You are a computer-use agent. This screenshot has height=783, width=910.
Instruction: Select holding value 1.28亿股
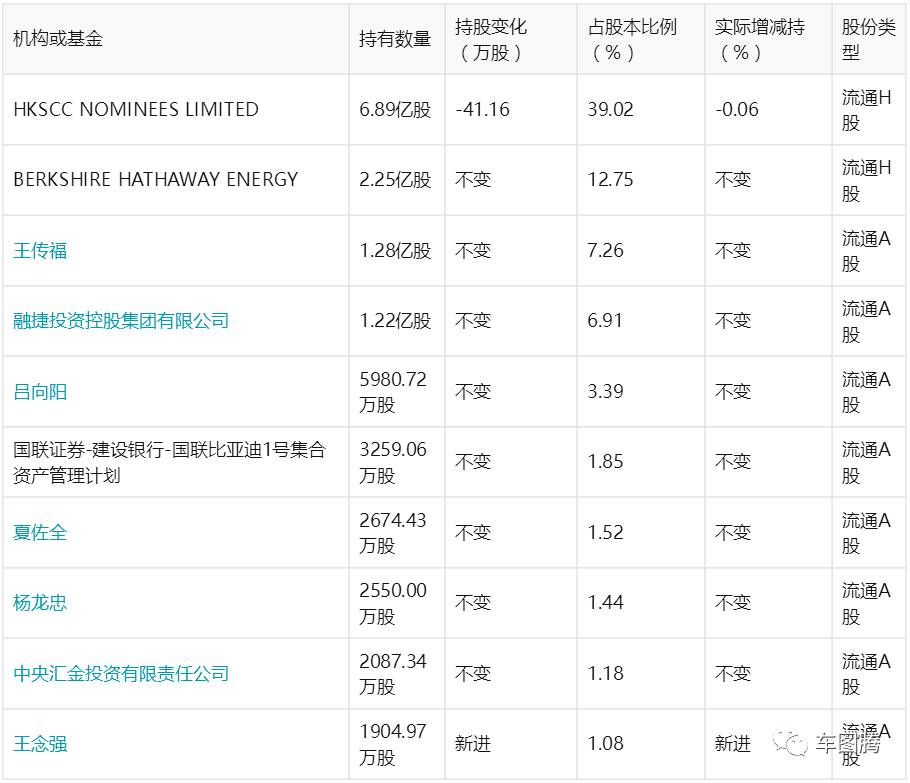395,251
